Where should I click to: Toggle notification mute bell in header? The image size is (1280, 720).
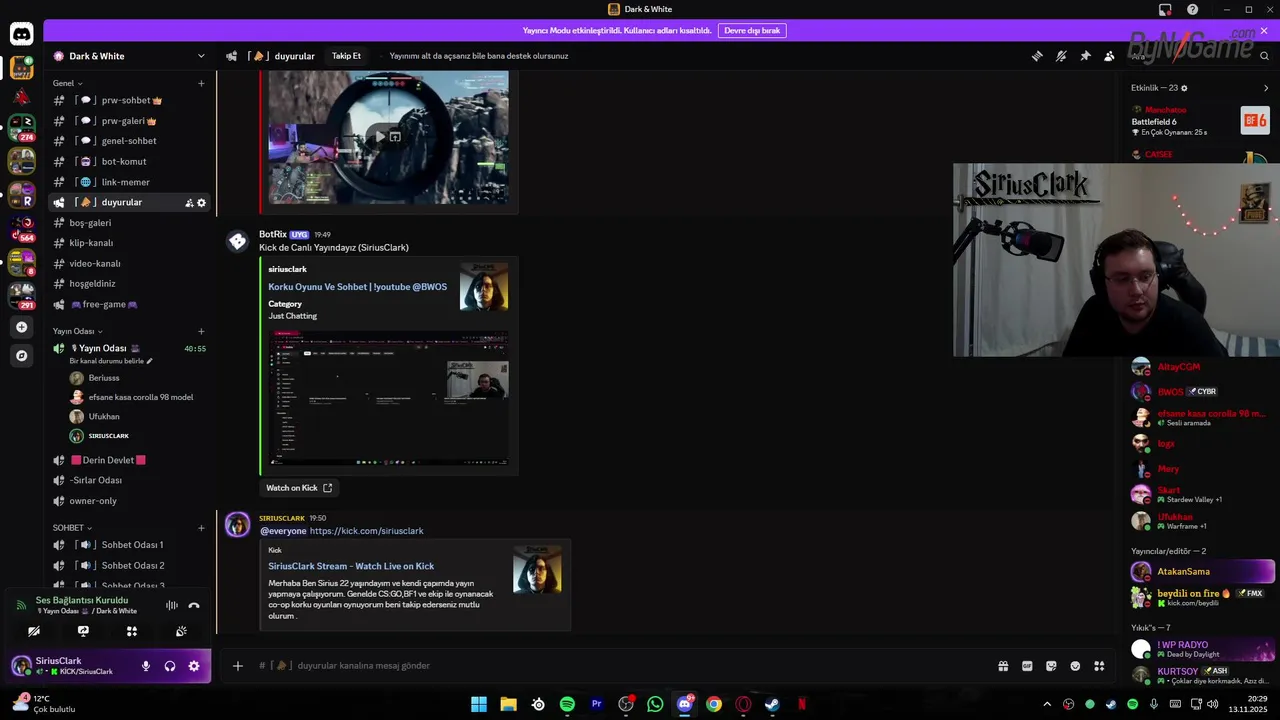(x=1061, y=56)
